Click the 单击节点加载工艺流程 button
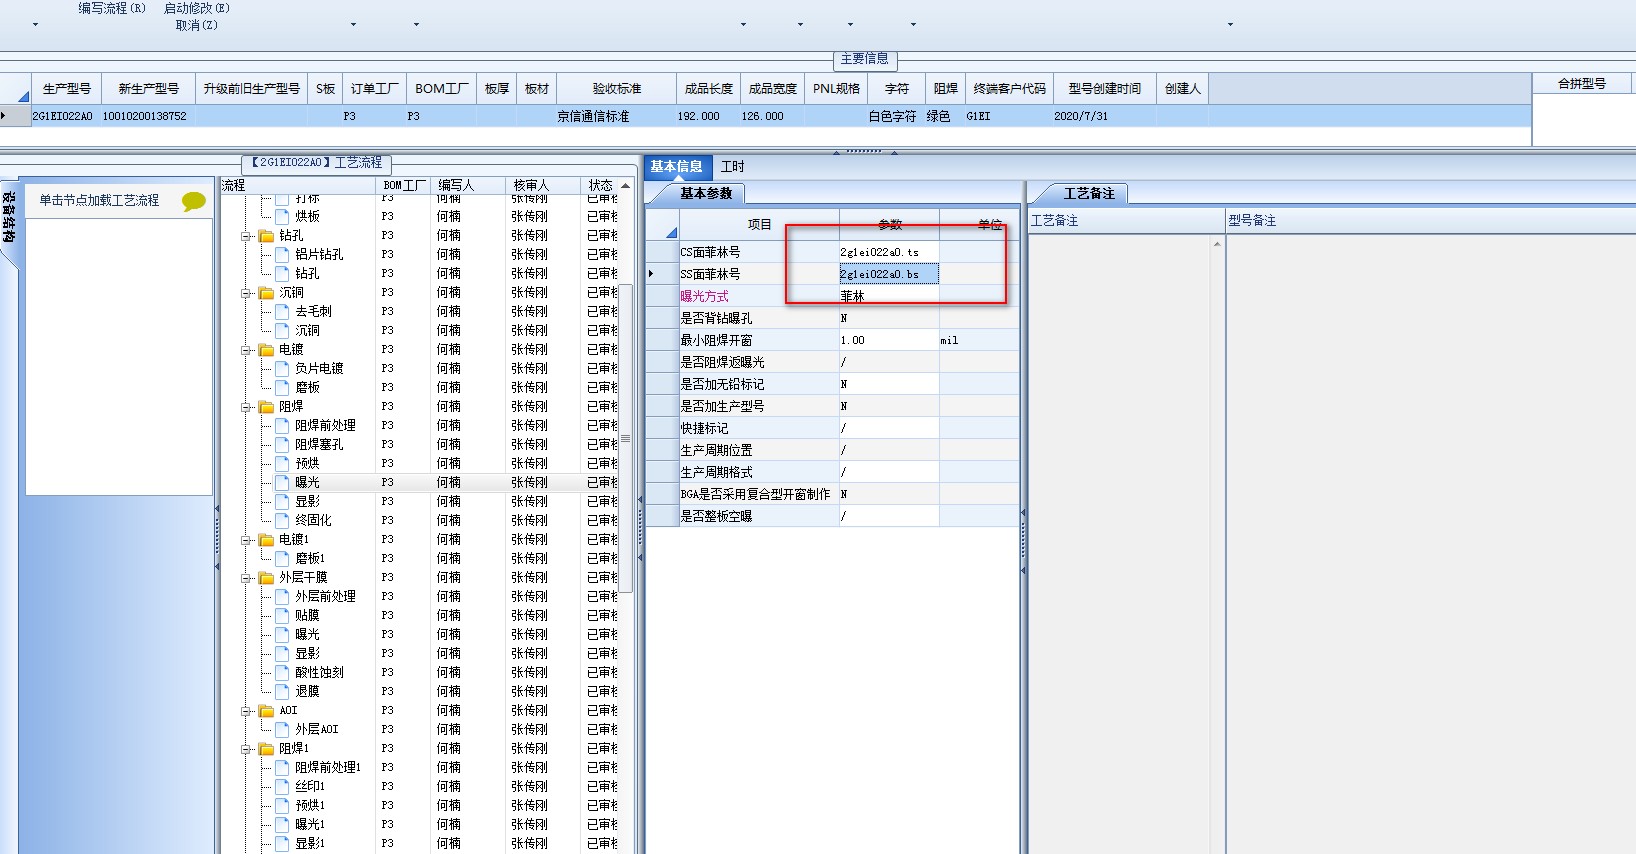1636x854 pixels. 99,201
